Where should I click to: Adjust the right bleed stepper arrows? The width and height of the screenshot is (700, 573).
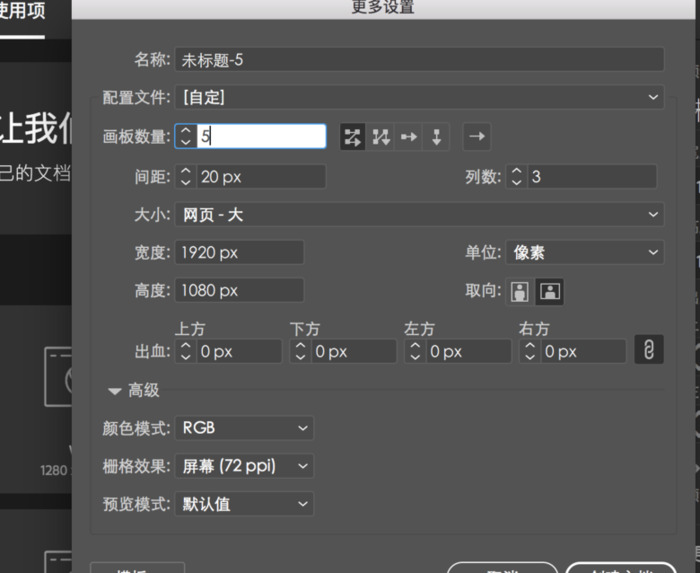click(530, 351)
